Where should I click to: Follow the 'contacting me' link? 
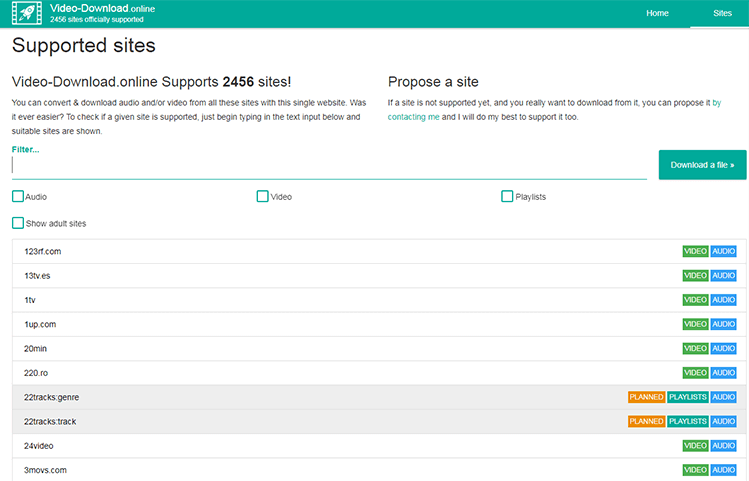(x=413, y=117)
